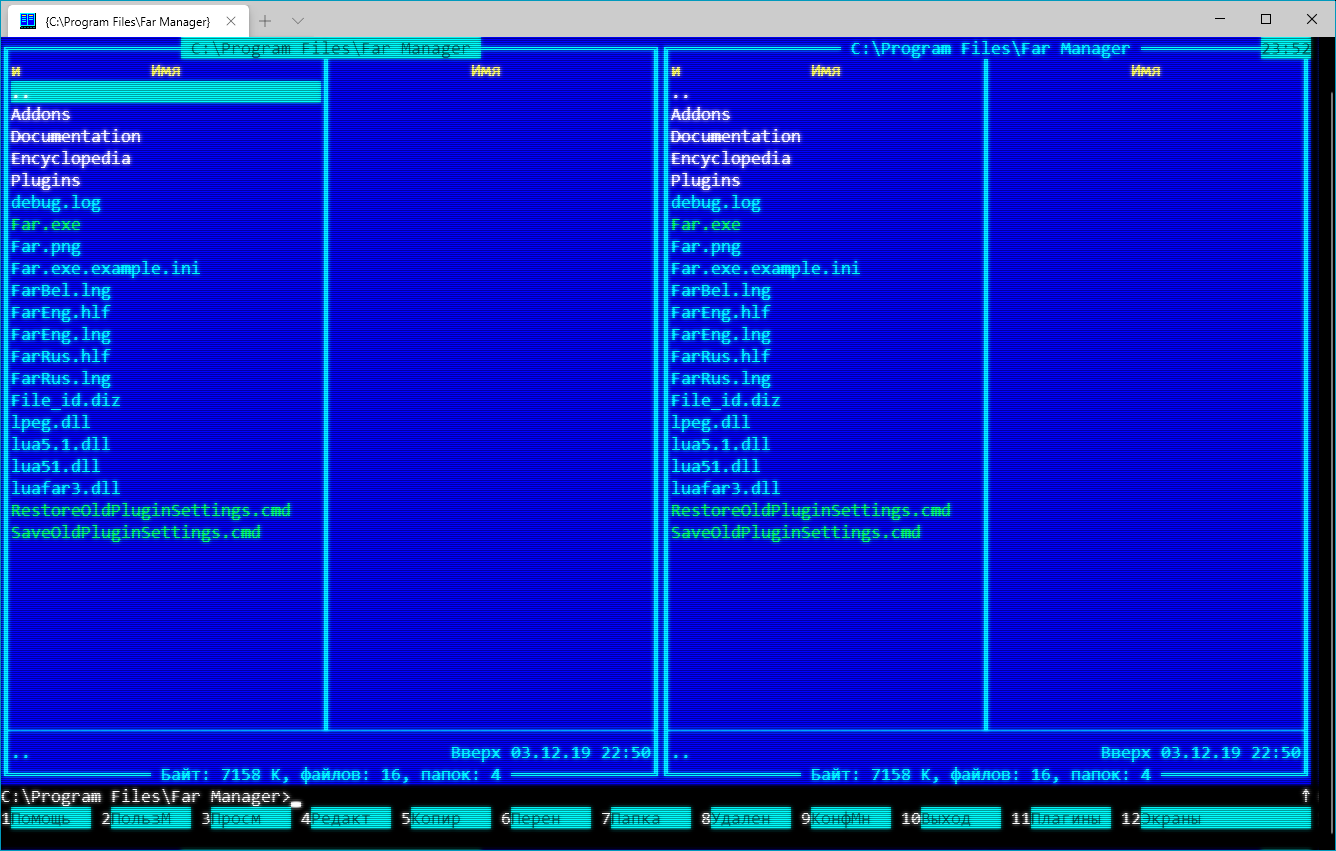
Task: Select lua5.1.dll in left panel
Action: point(61,444)
